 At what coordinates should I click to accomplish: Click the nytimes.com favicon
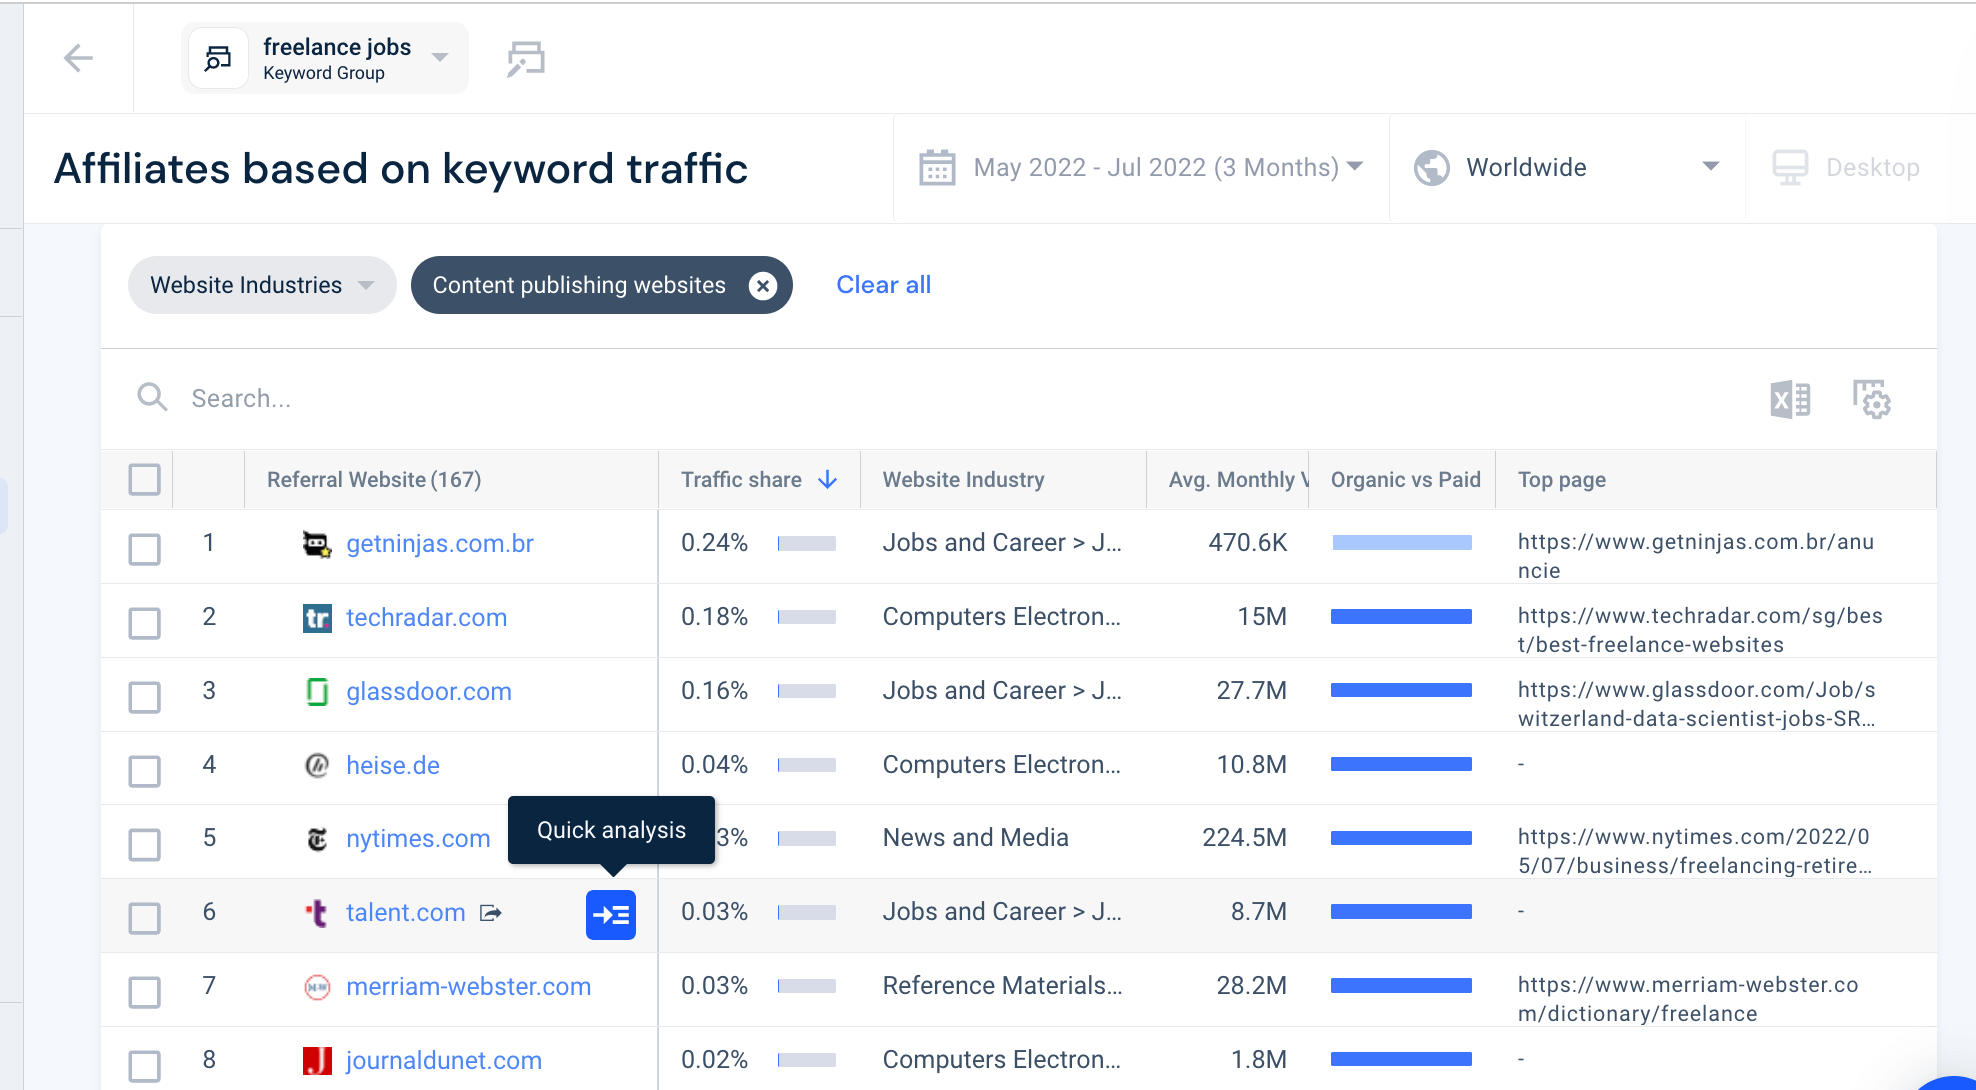pos(317,839)
